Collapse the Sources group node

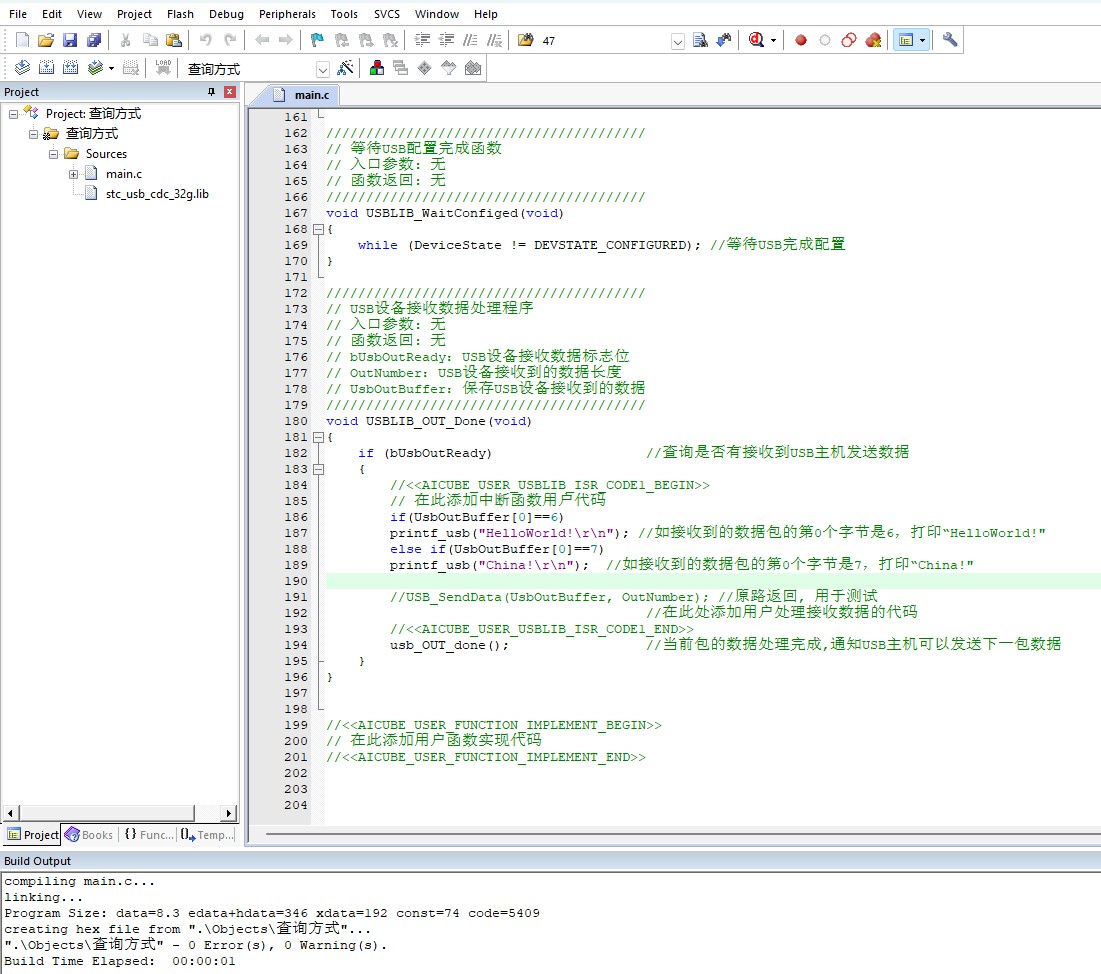point(53,154)
